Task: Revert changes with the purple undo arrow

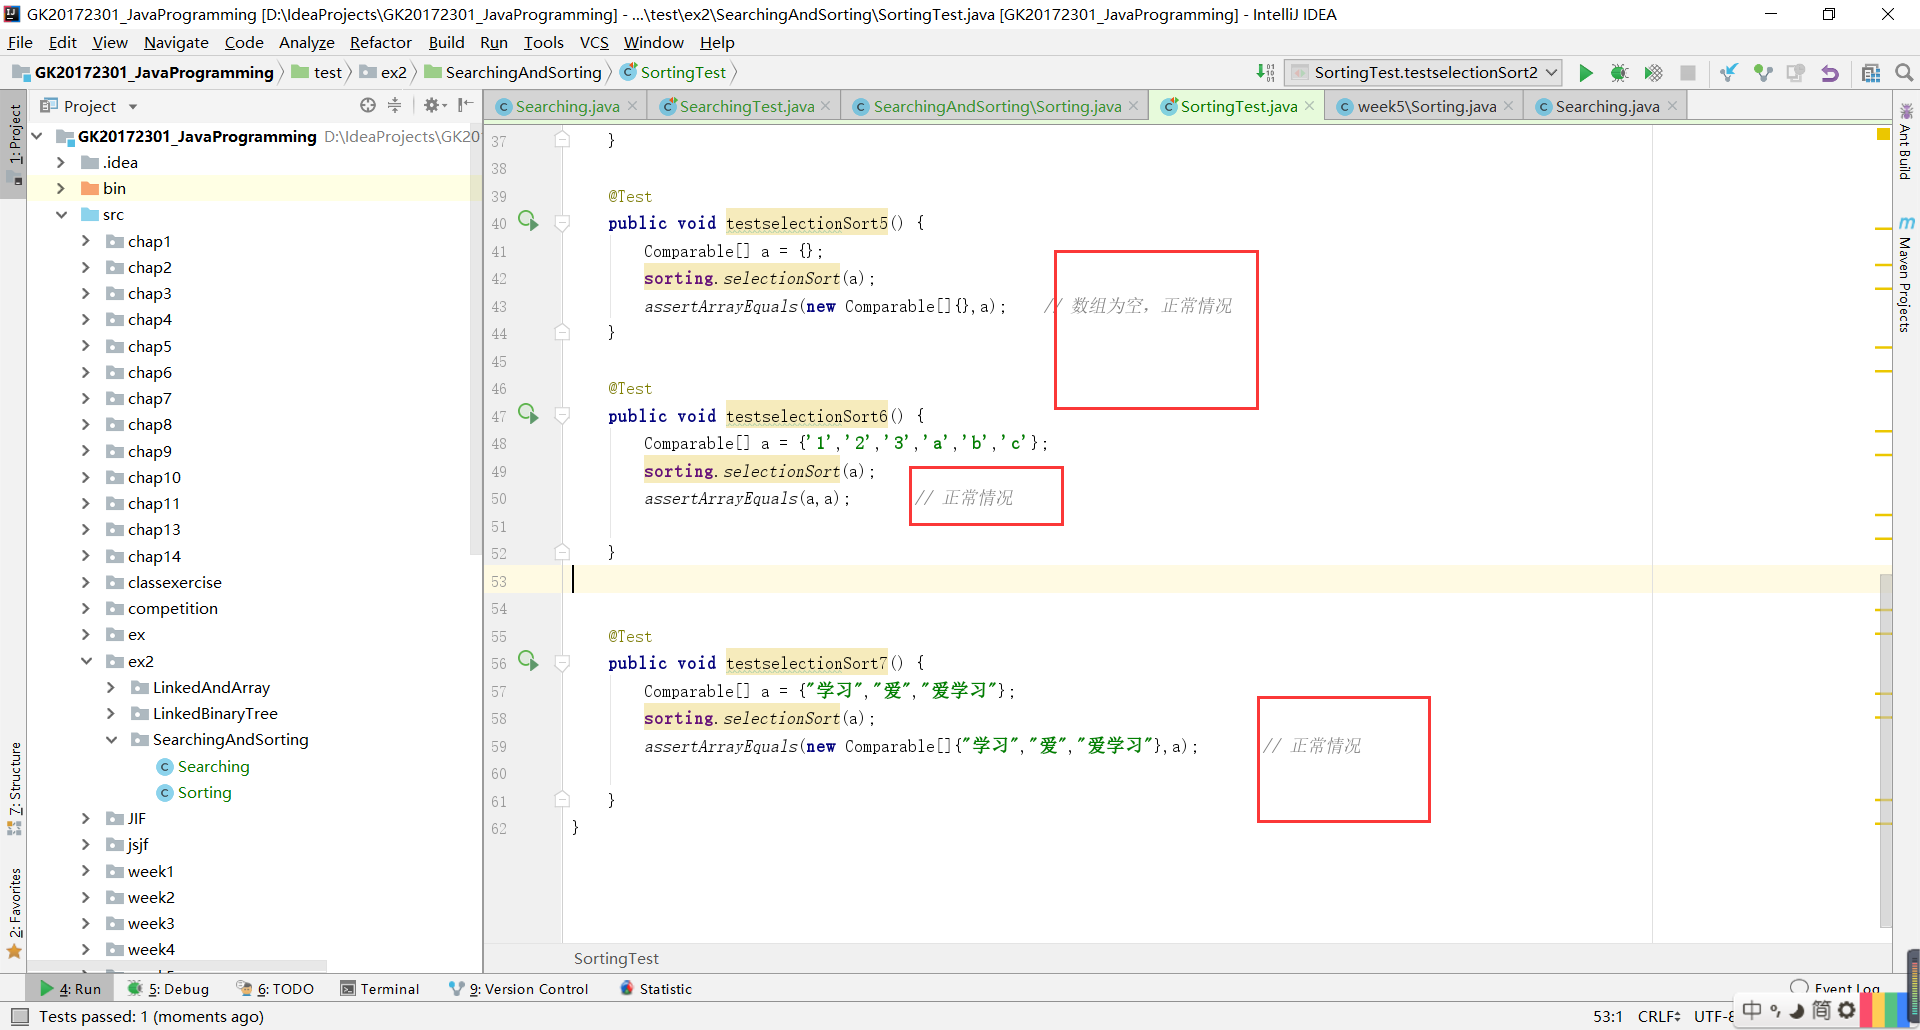Action: (x=1830, y=73)
